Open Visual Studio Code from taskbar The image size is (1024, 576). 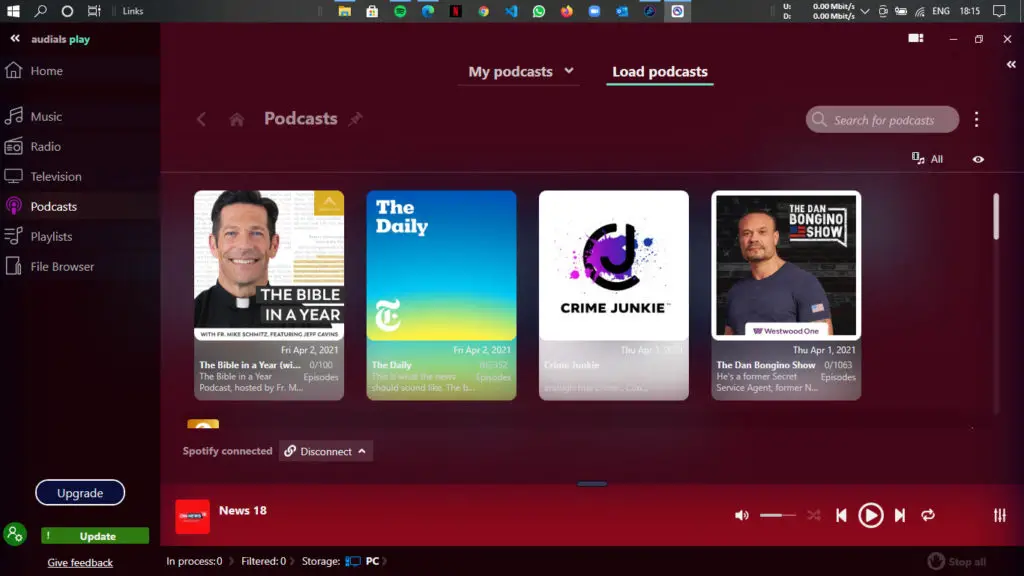point(511,11)
